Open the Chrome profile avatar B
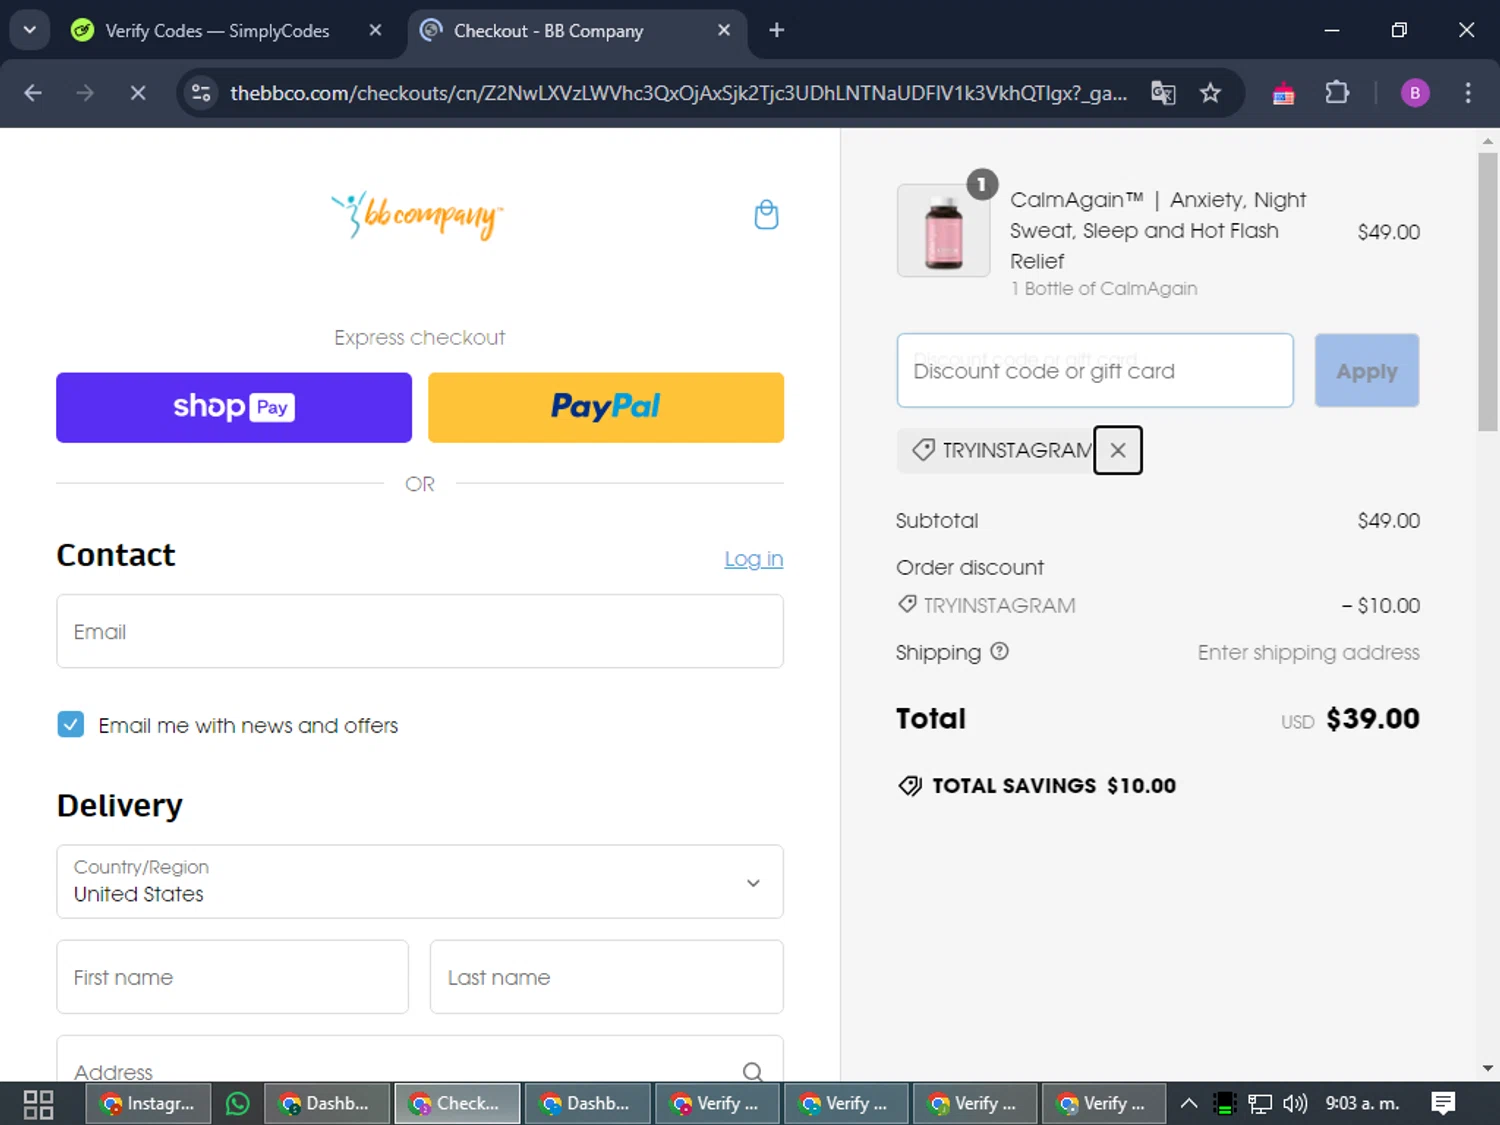 coord(1415,93)
